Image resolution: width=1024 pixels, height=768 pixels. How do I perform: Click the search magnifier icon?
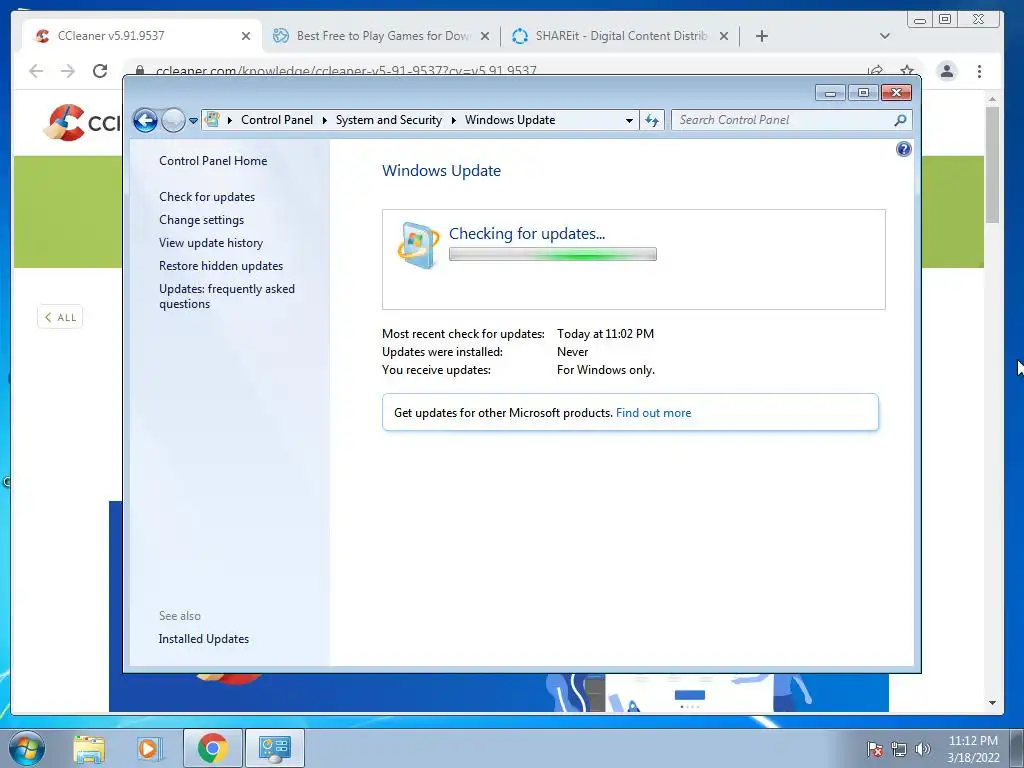(901, 120)
